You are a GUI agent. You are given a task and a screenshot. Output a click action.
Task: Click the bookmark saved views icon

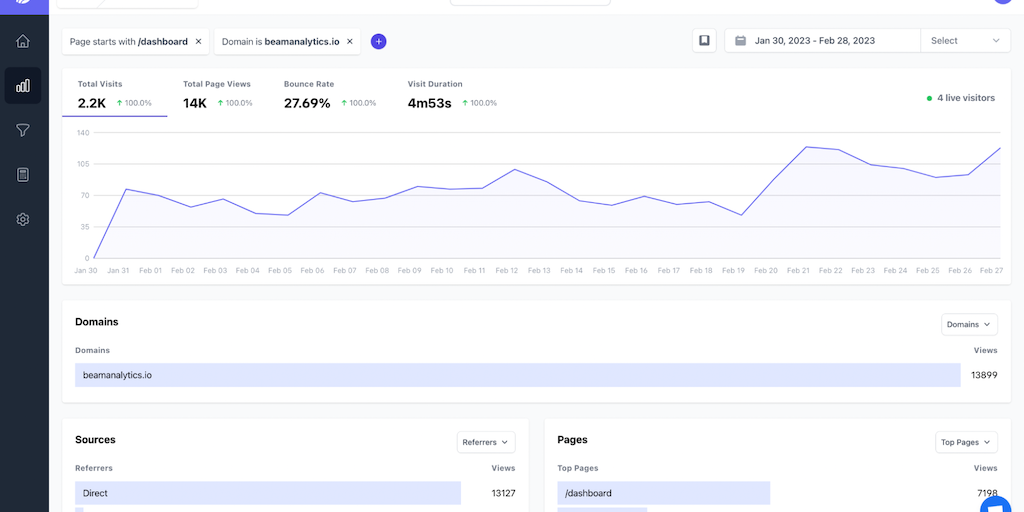(x=704, y=41)
